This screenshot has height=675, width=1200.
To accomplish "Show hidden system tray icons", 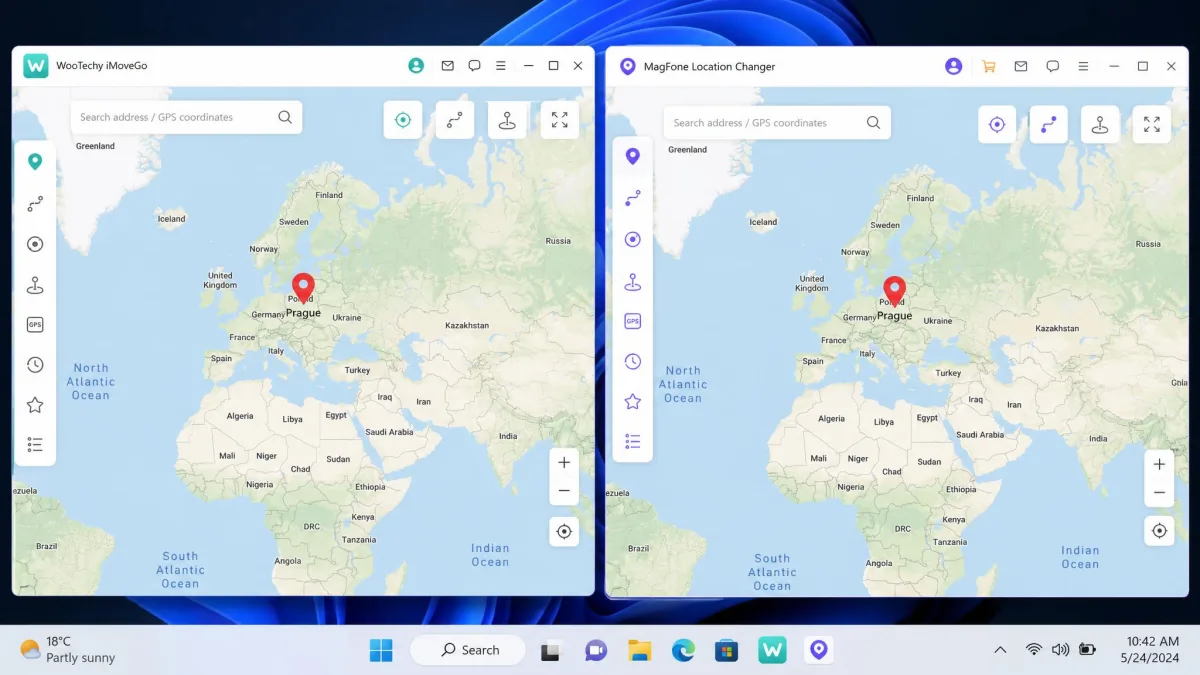I will [1000, 650].
